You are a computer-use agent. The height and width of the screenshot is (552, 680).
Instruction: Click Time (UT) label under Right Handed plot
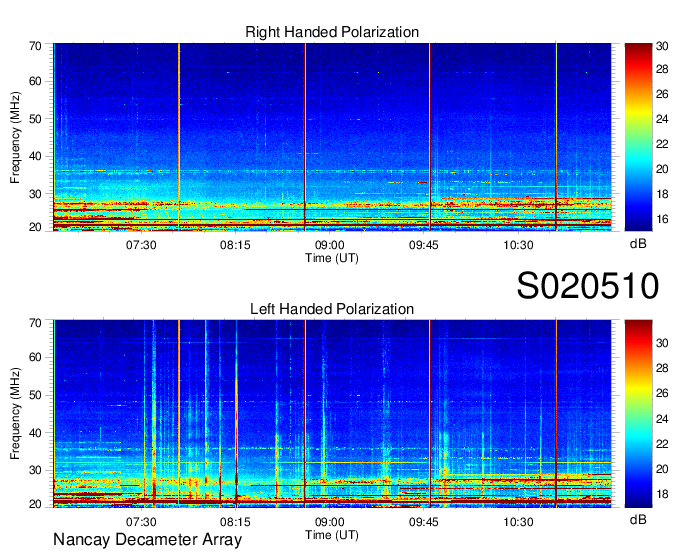coord(332,258)
